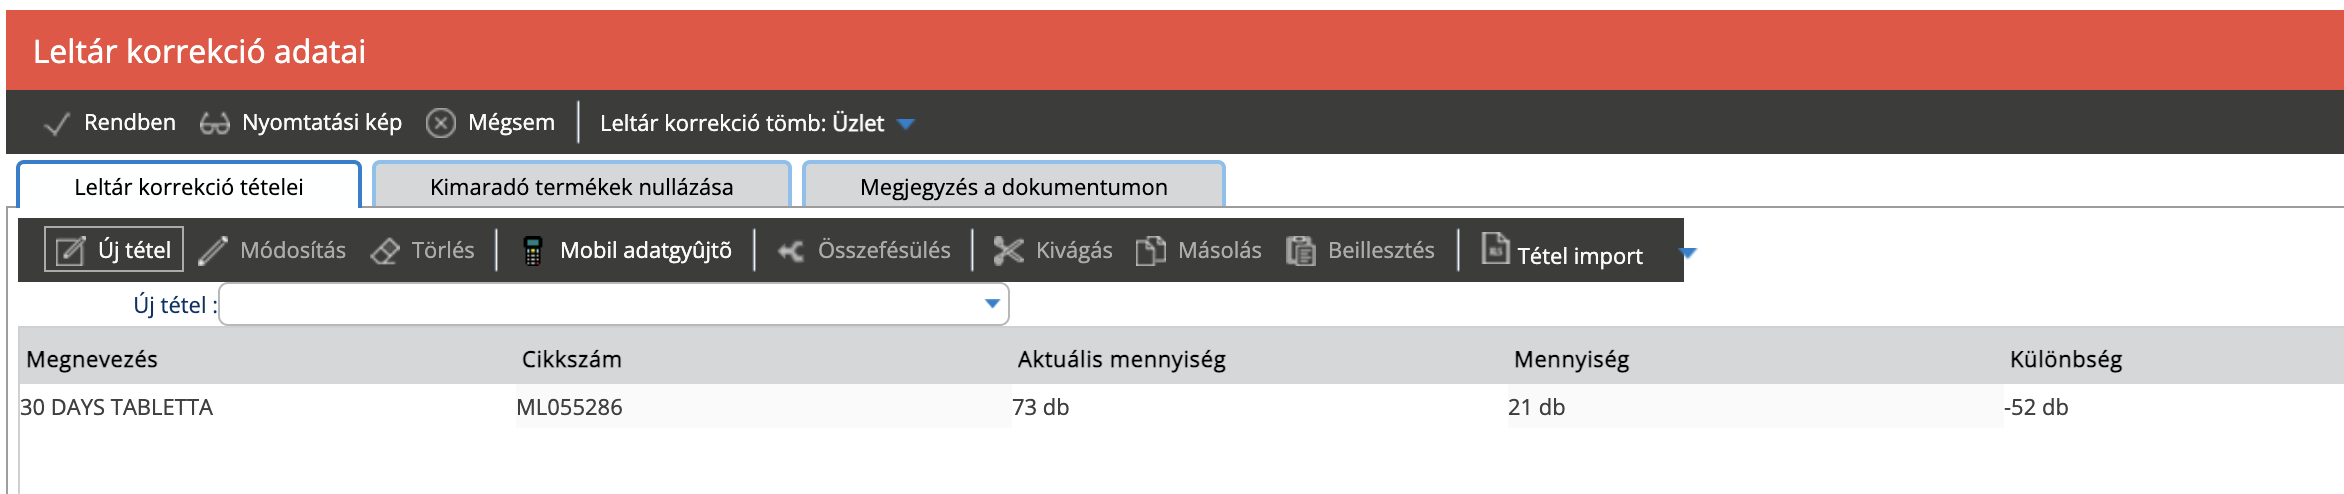The width and height of the screenshot is (2344, 494).
Task: Click the Összefésülés merge icon
Action: pyautogui.click(x=791, y=251)
